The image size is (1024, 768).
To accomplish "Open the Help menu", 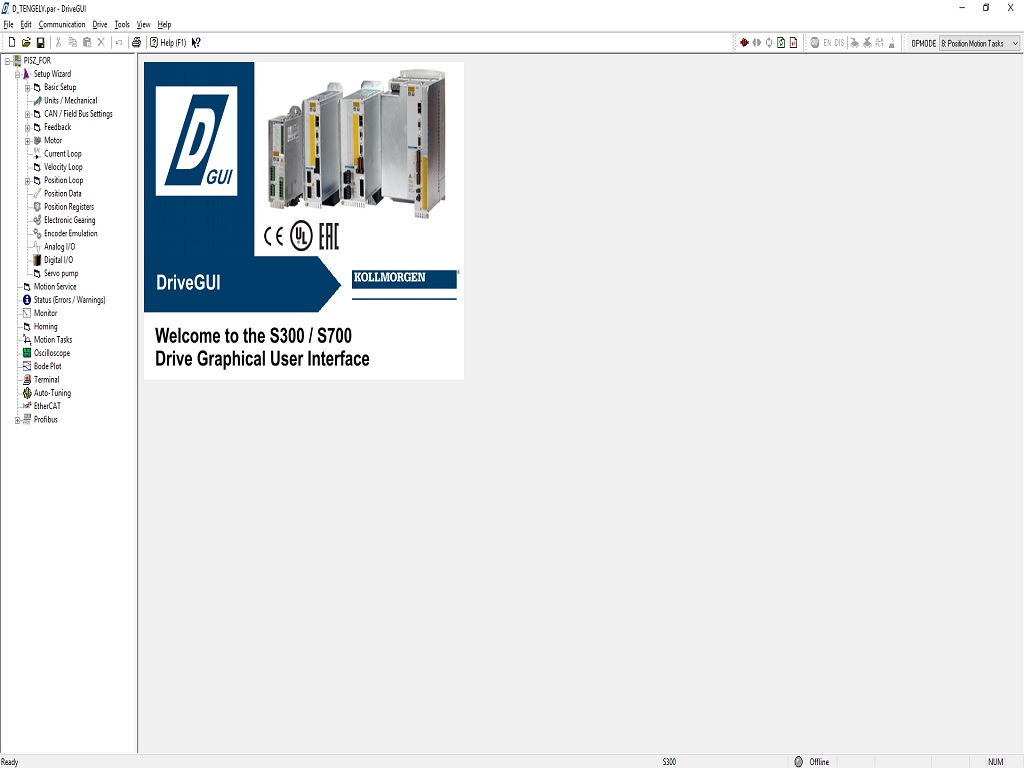I will click(165, 24).
